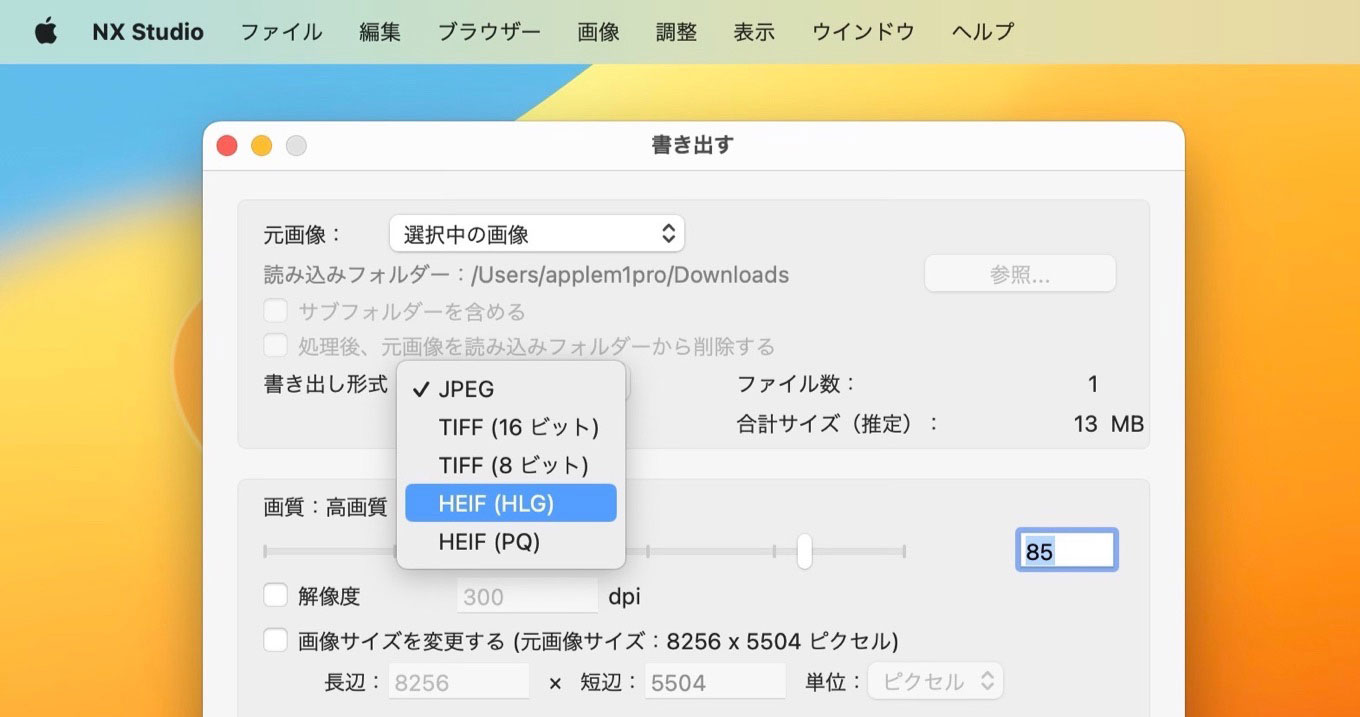Close the 書き出す dialog window

pos(227,146)
